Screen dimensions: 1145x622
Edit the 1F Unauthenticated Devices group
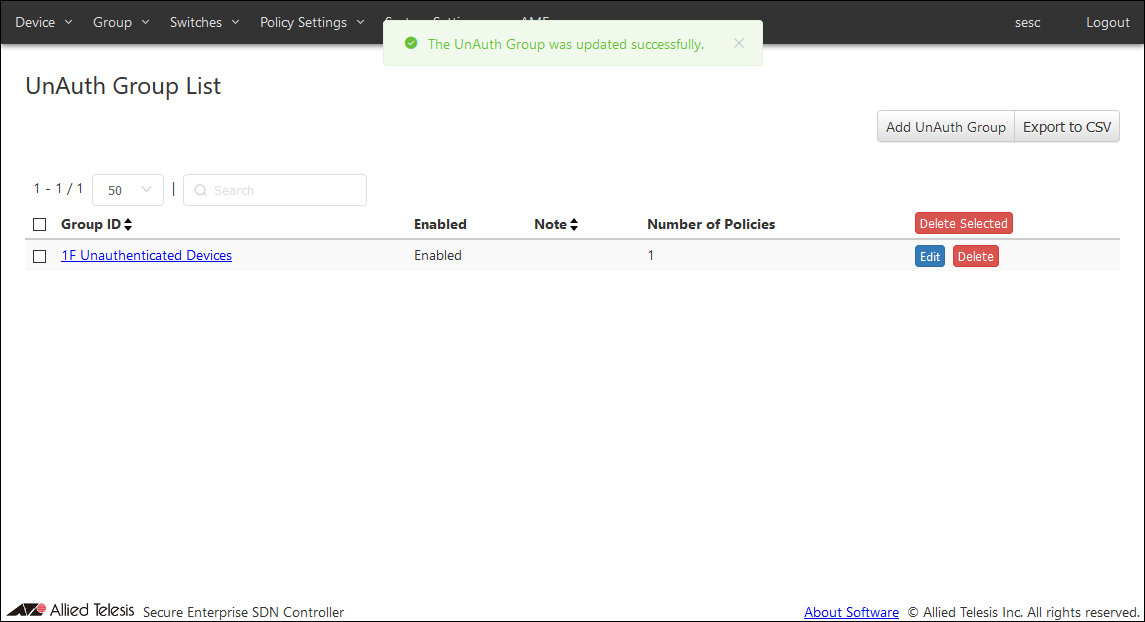tap(930, 257)
